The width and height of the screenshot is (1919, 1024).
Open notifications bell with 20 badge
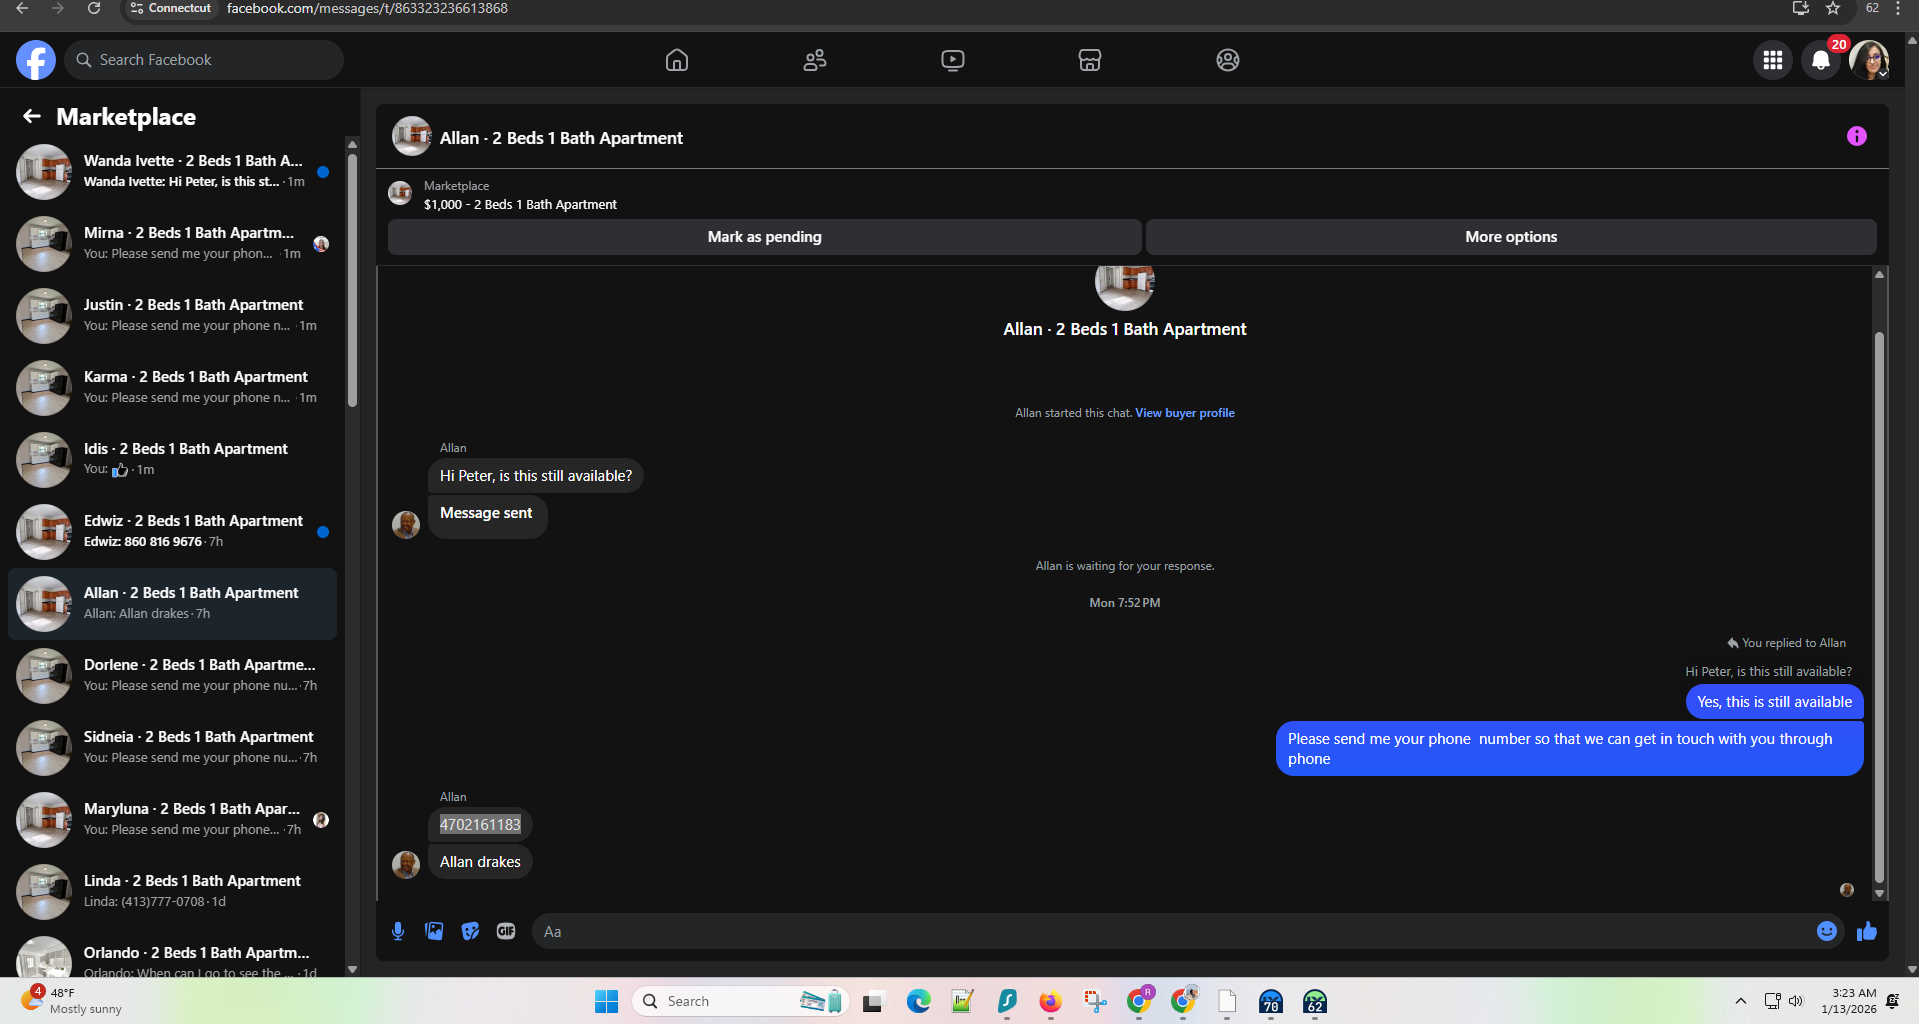point(1821,60)
